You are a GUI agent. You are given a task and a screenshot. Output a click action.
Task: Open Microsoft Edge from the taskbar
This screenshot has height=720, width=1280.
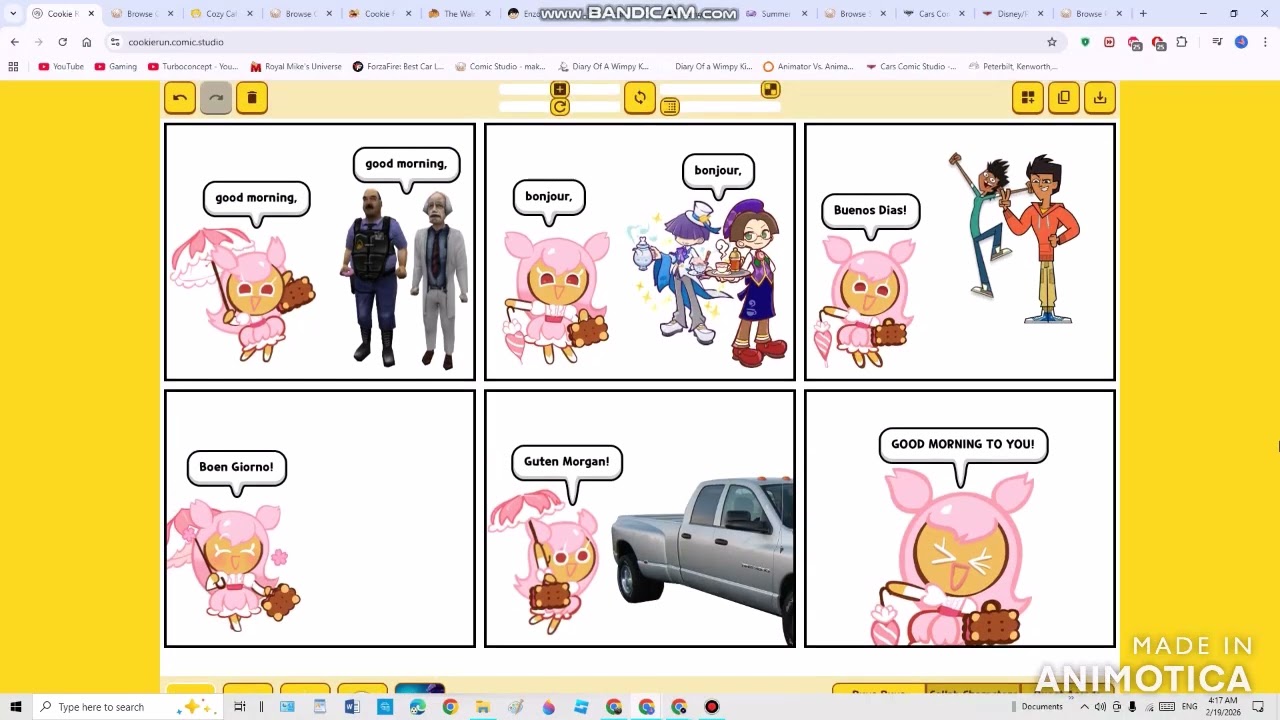click(417, 707)
